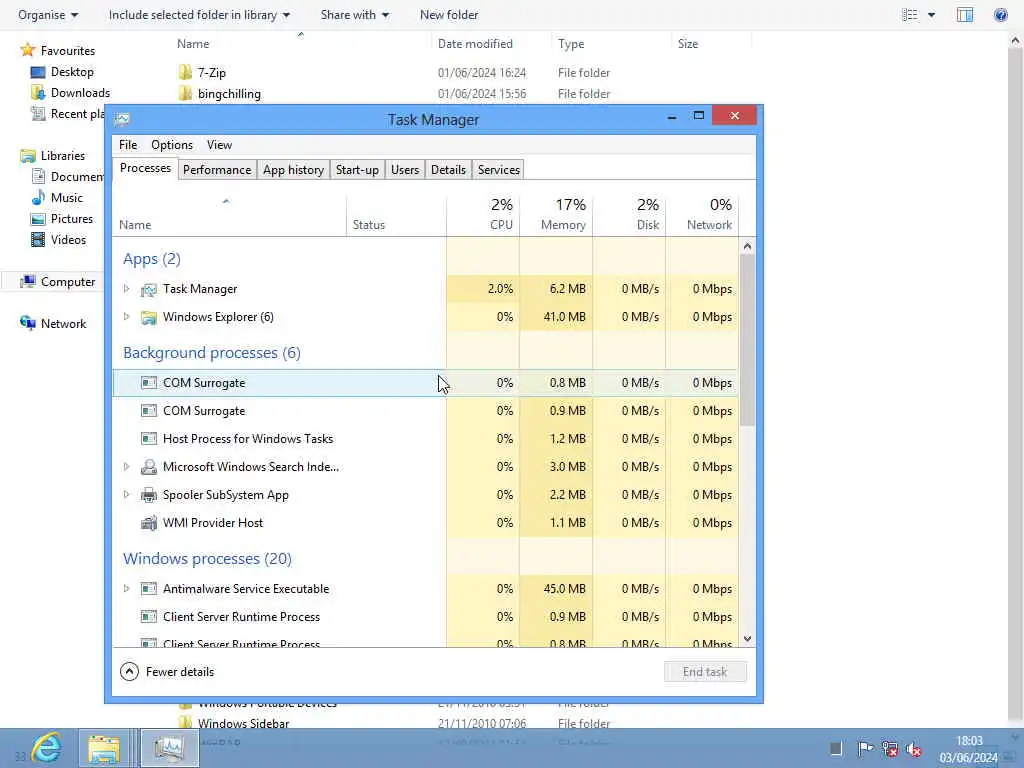
Task: Select the Windows Sidebar folder in Explorer
Action: click(243, 723)
